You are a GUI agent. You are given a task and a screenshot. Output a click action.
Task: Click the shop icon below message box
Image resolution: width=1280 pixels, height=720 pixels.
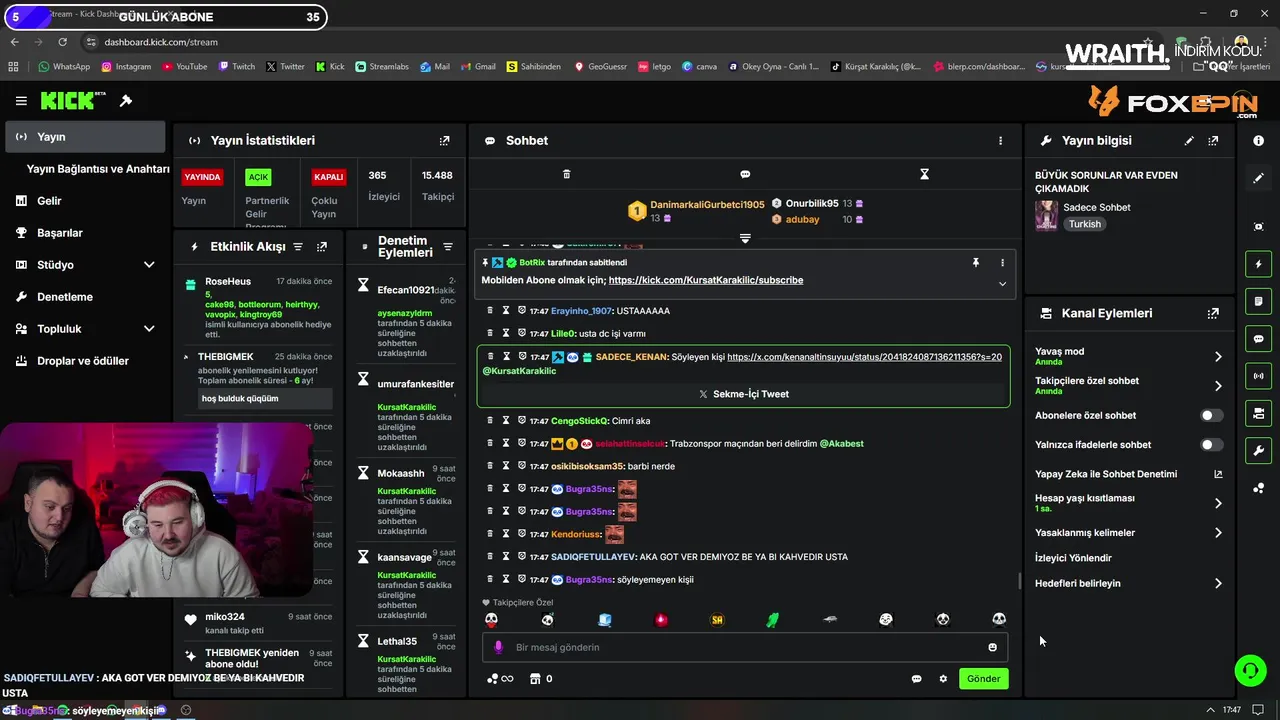[x=535, y=679]
